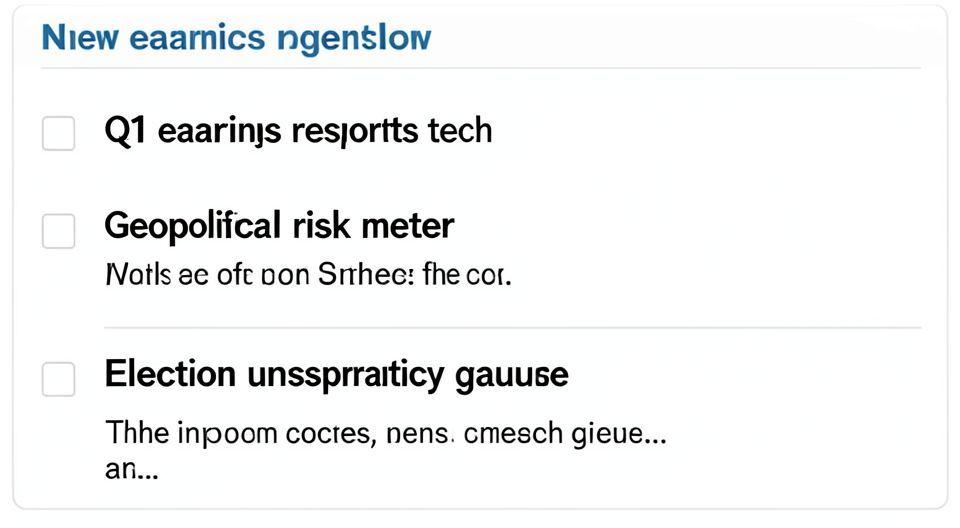The height and width of the screenshot is (528, 960).
Task: Open the "Q1 eaarinjs resjortts tech" item title
Action: [x=298, y=130]
